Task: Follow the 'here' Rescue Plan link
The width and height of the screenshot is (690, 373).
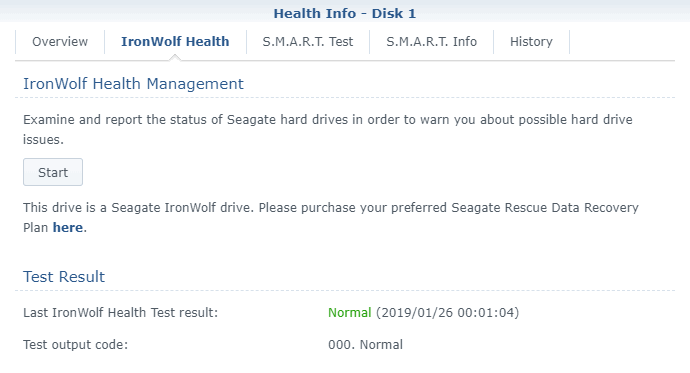Action: 68,227
